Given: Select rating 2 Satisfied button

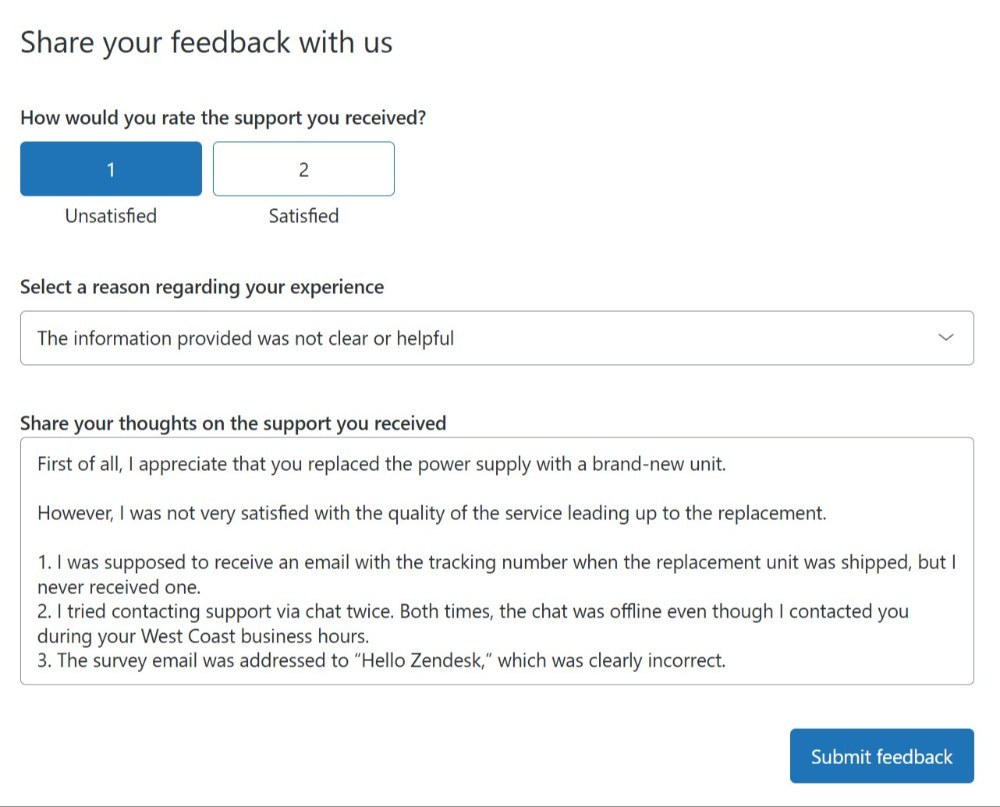Looking at the screenshot, I should click(x=304, y=169).
